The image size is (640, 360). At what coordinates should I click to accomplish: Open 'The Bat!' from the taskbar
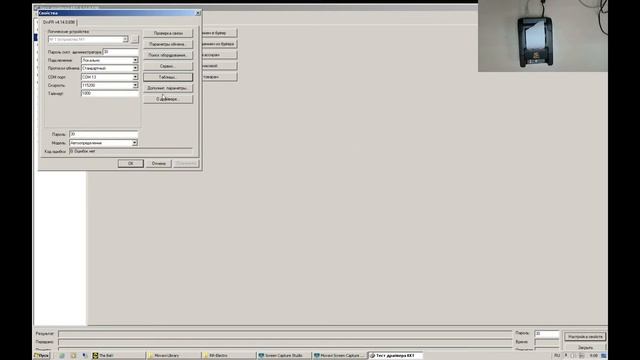pos(118,356)
